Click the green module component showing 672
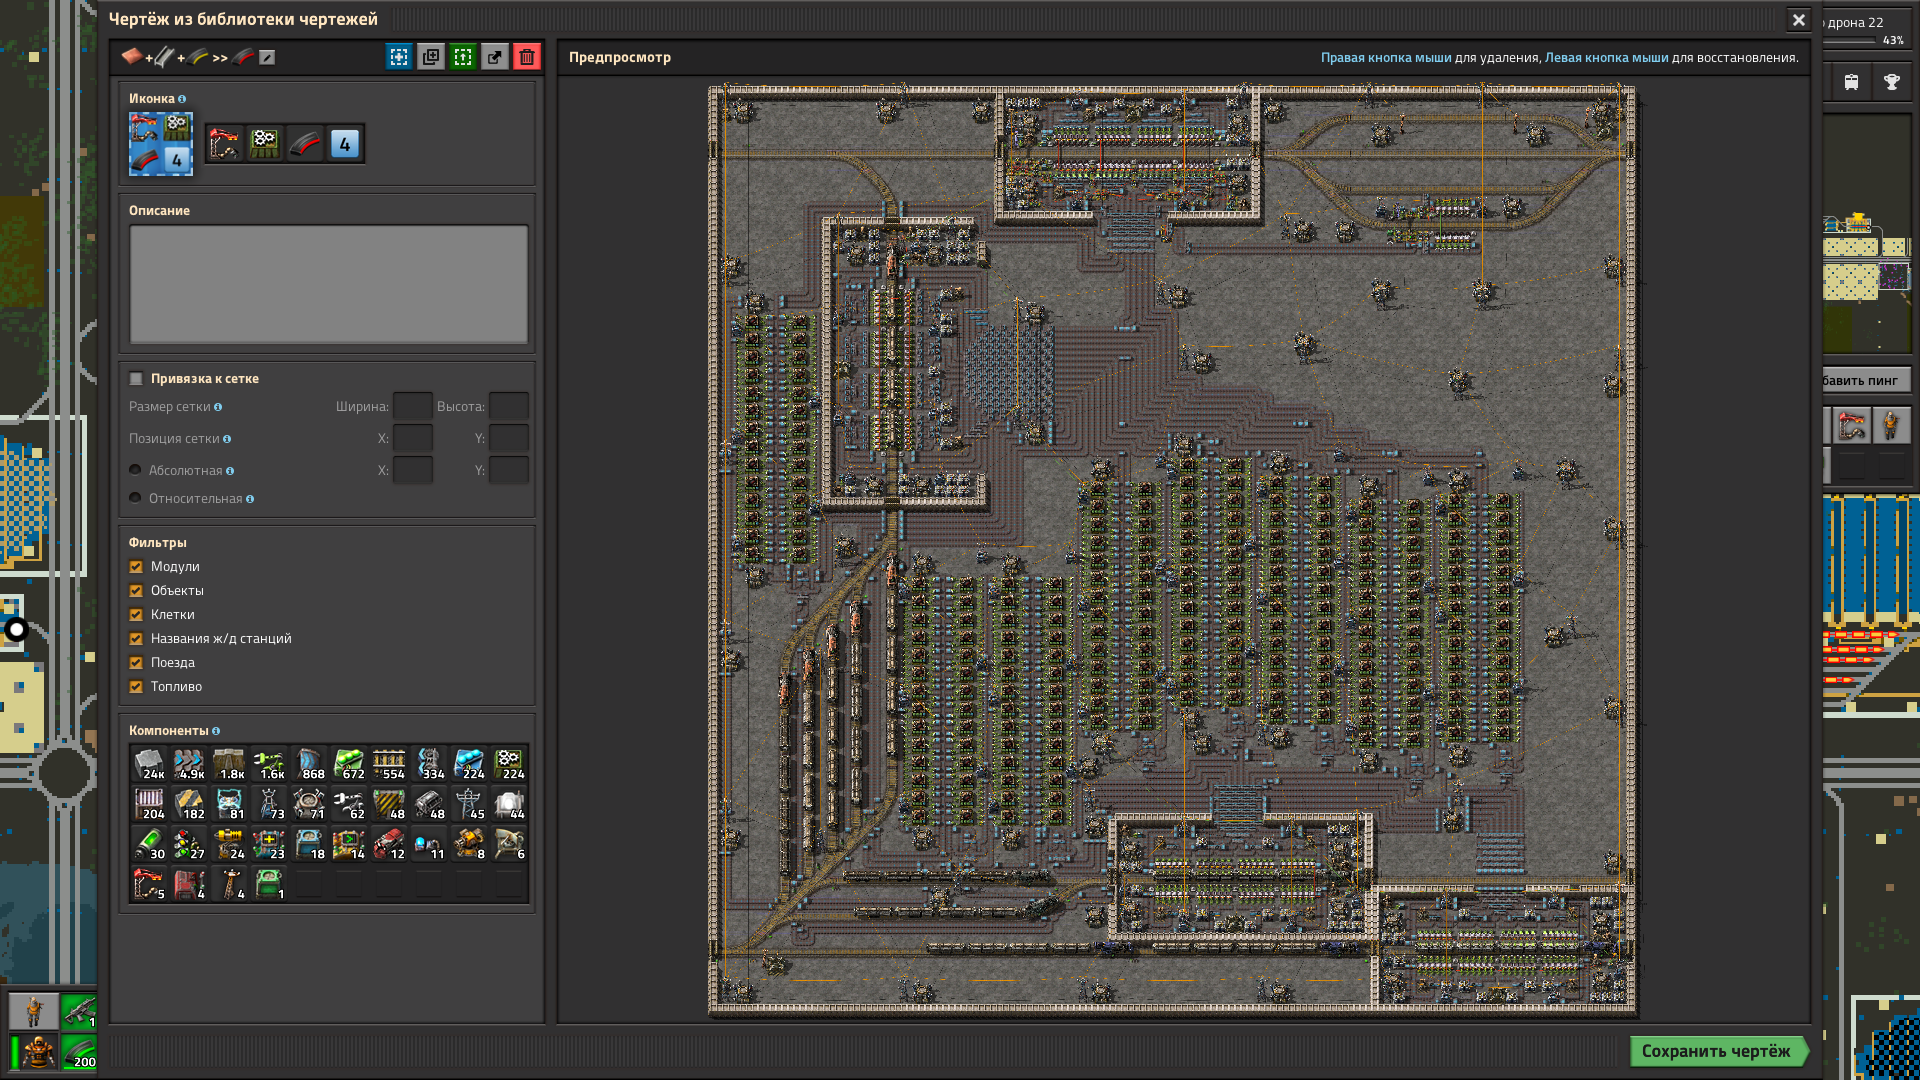Image resolution: width=1920 pixels, height=1080 pixels. coord(349,764)
